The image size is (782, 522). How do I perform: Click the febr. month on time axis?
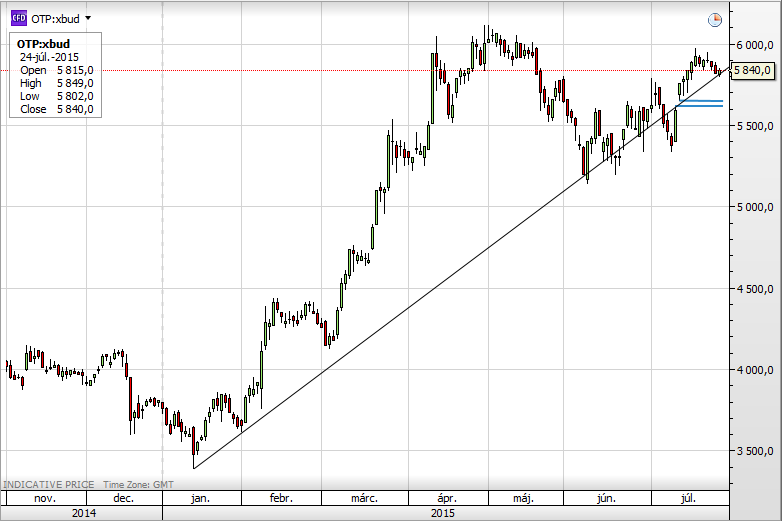281,498
